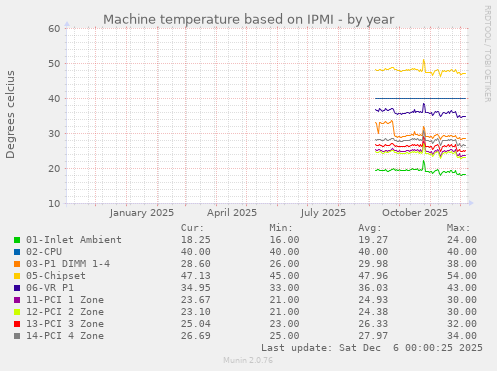Viewport: 497px width, 371px height.
Task: Select the '06-VR P1' legend label
Action: (50, 288)
